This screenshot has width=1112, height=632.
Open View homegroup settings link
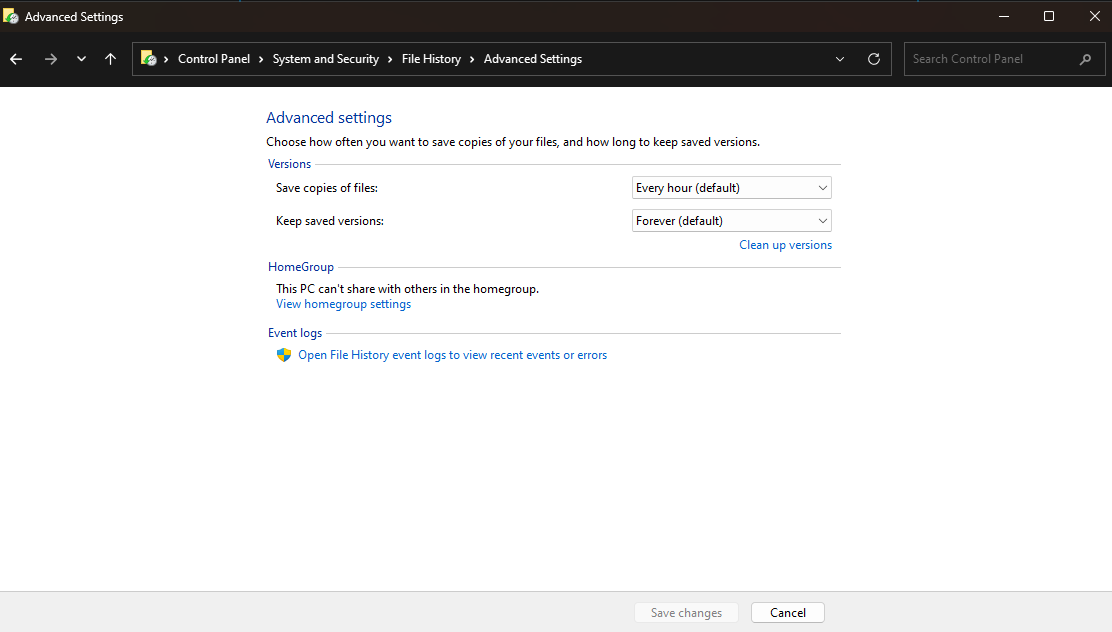point(343,304)
